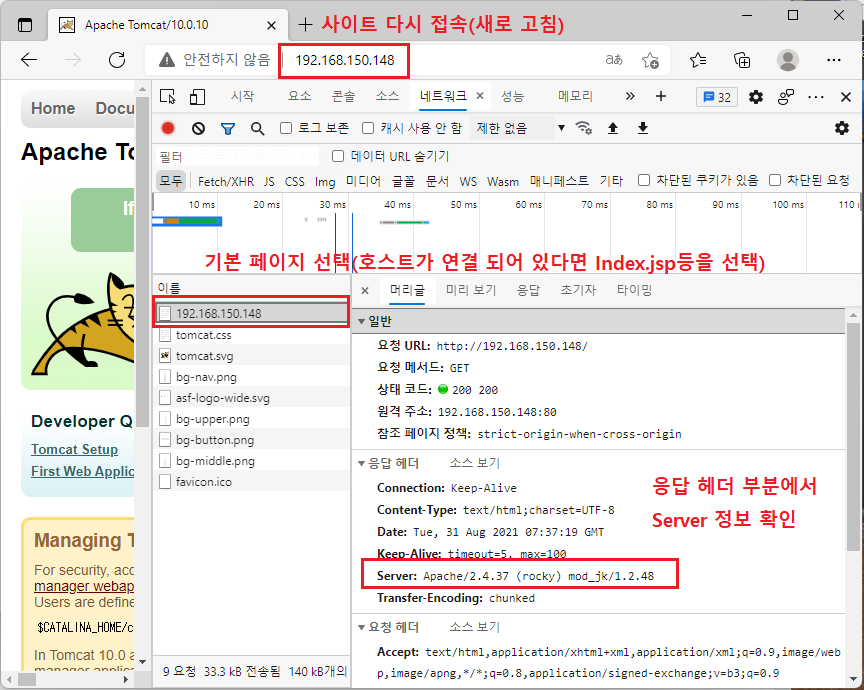Viewport: 864px width, 690px height.
Task: Open browser settings and more menu
Action: (x=834, y=60)
